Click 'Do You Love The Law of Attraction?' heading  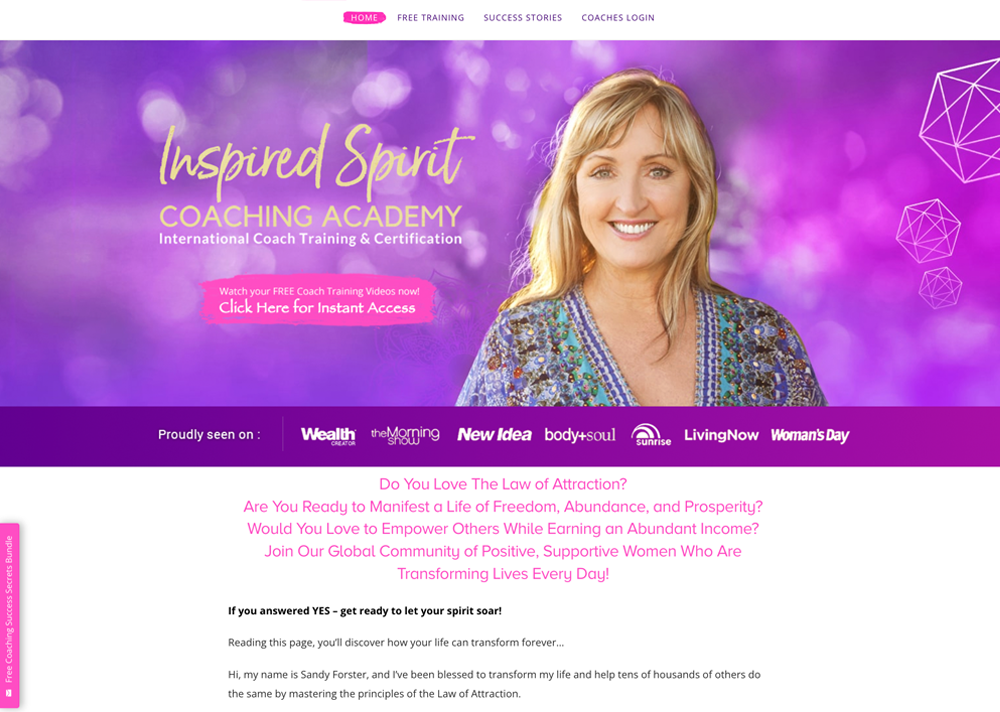[503, 484]
